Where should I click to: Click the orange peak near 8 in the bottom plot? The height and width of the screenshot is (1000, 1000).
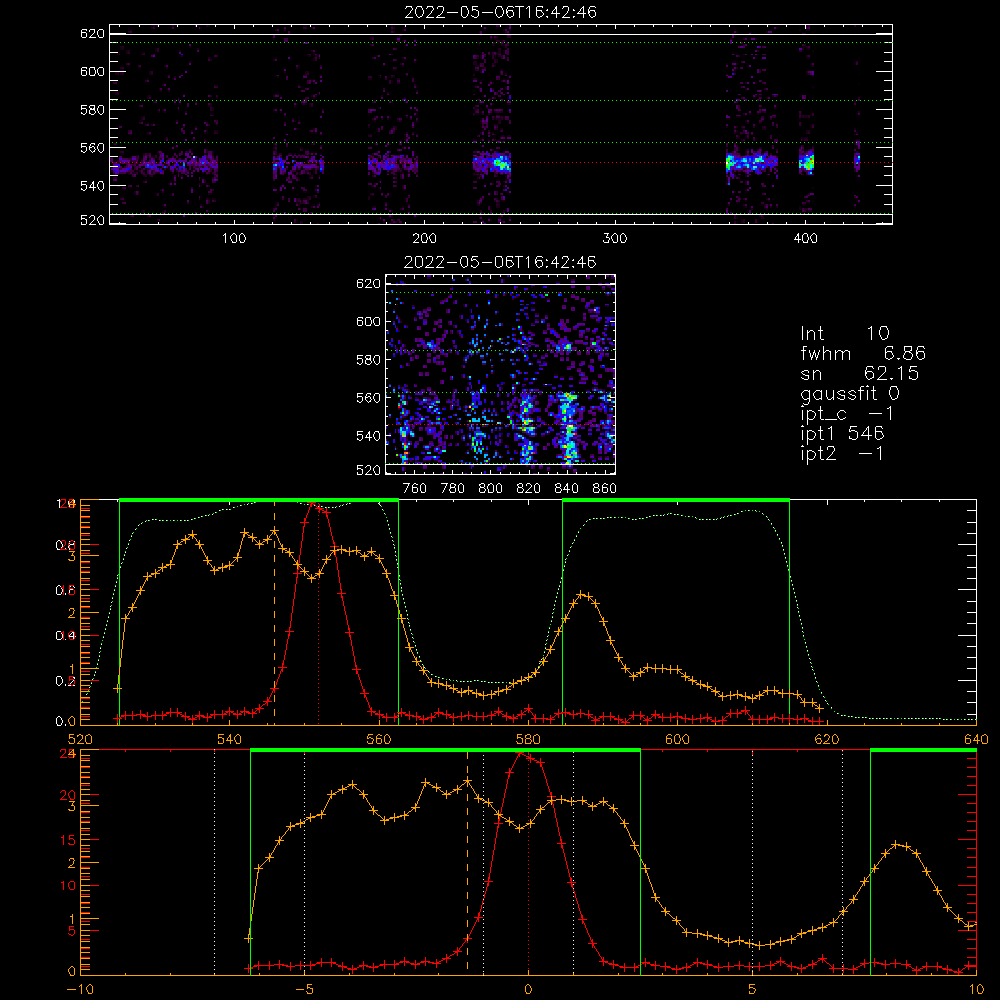point(897,844)
